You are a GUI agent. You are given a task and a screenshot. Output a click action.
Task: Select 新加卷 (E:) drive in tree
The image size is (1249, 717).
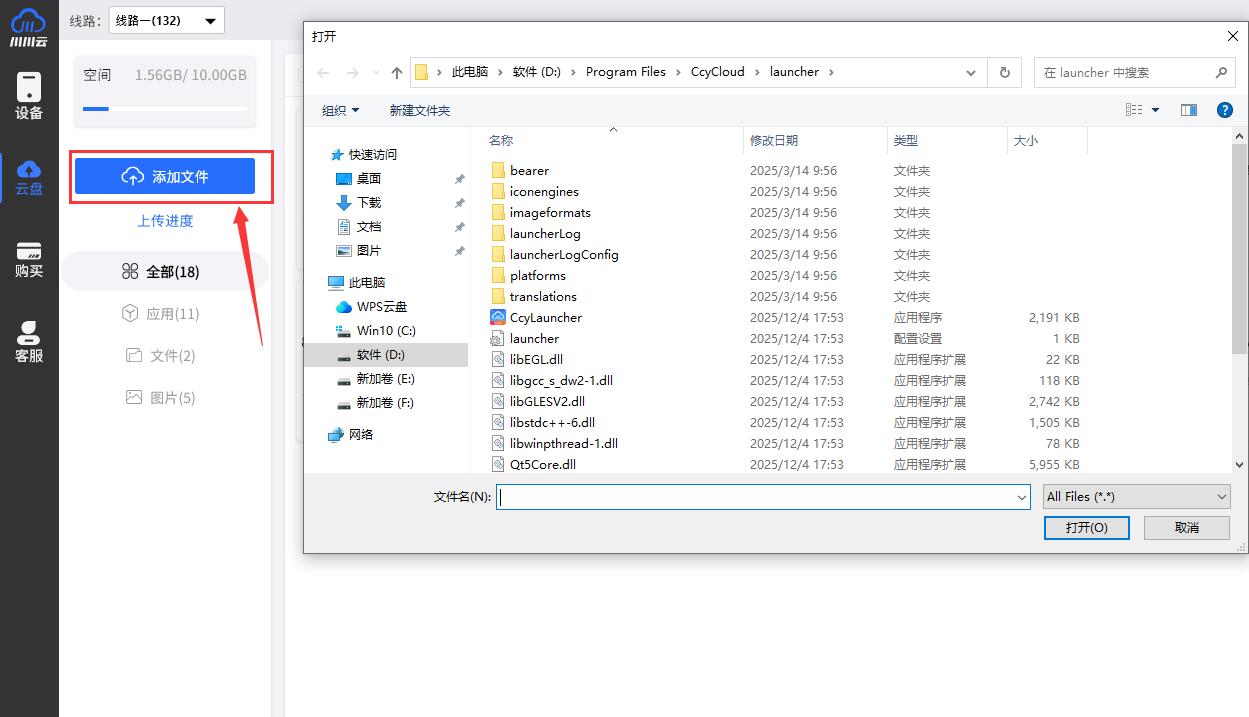pyautogui.click(x=385, y=379)
